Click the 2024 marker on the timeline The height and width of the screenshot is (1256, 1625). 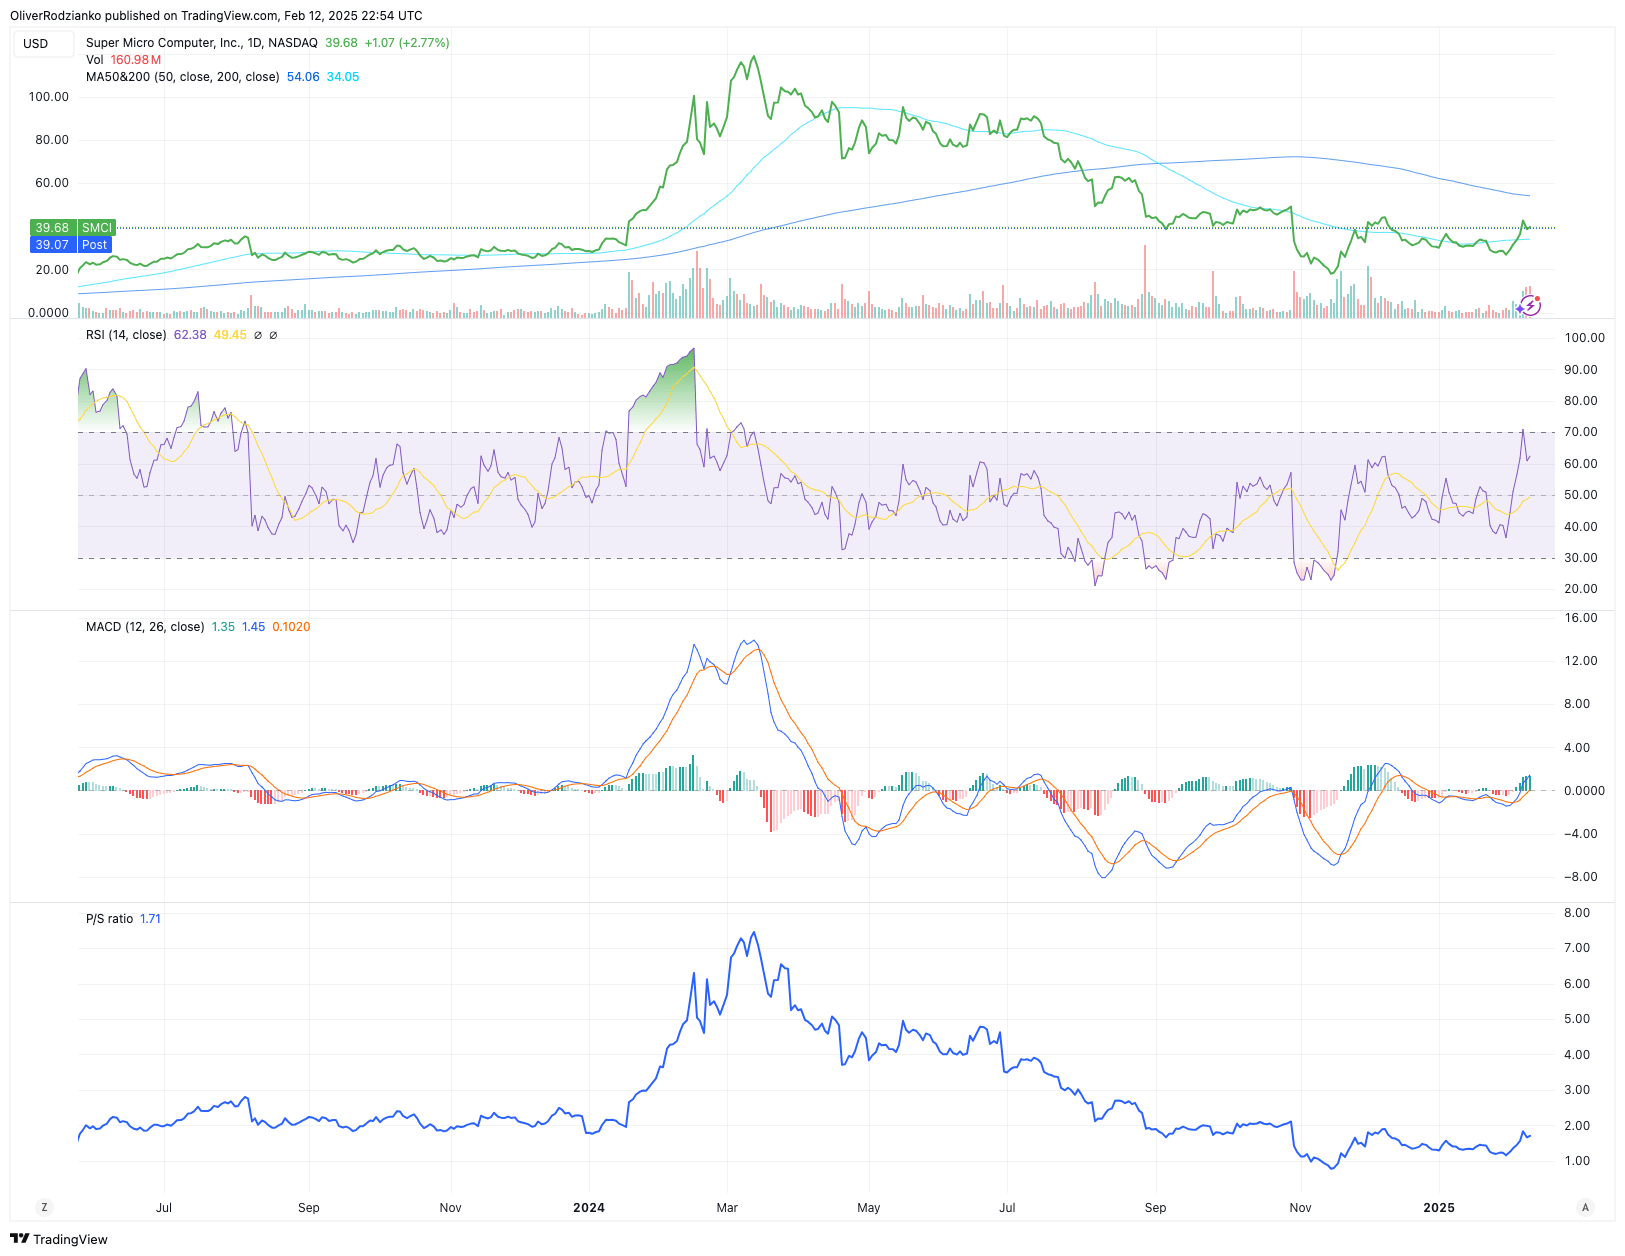click(589, 1207)
